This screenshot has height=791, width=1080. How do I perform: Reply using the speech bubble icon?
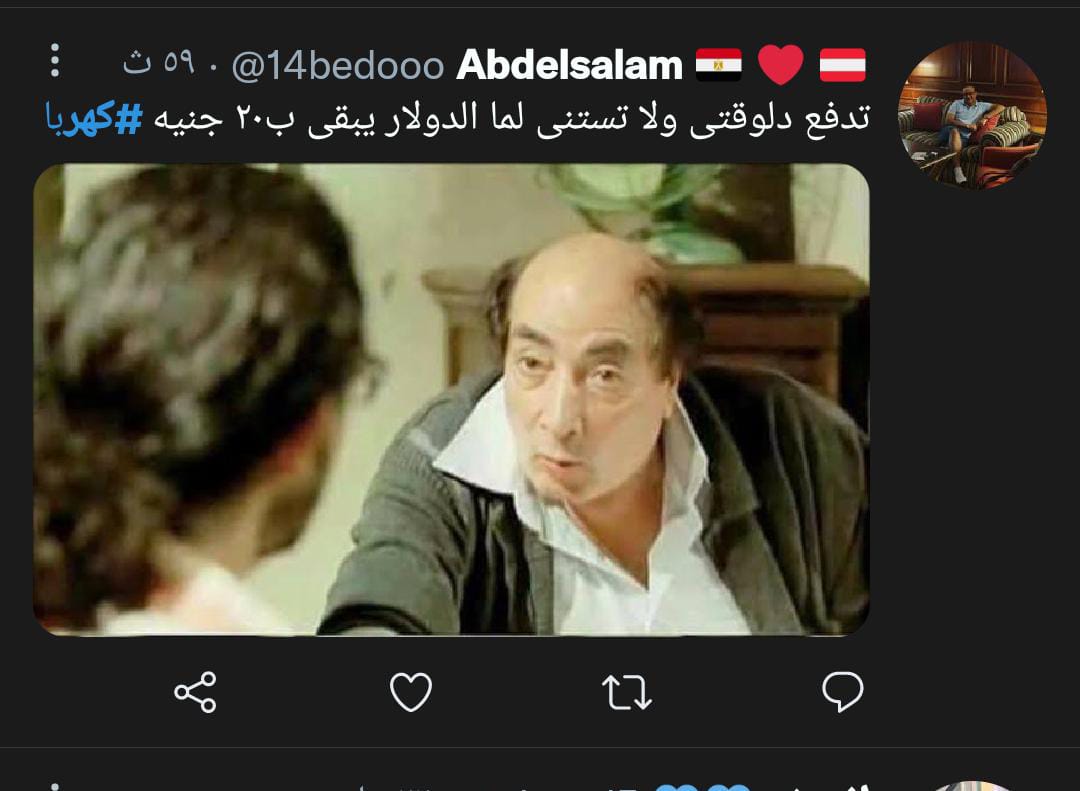pyautogui.click(x=842, y=692)
